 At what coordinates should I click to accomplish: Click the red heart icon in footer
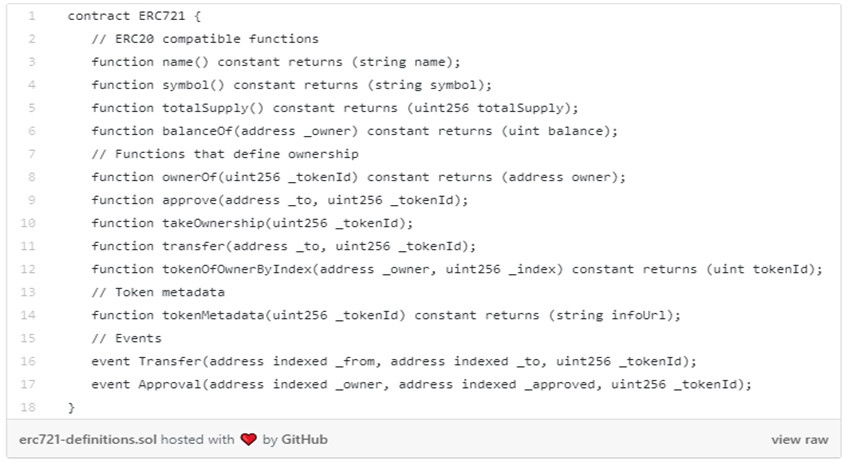[249, 440]
